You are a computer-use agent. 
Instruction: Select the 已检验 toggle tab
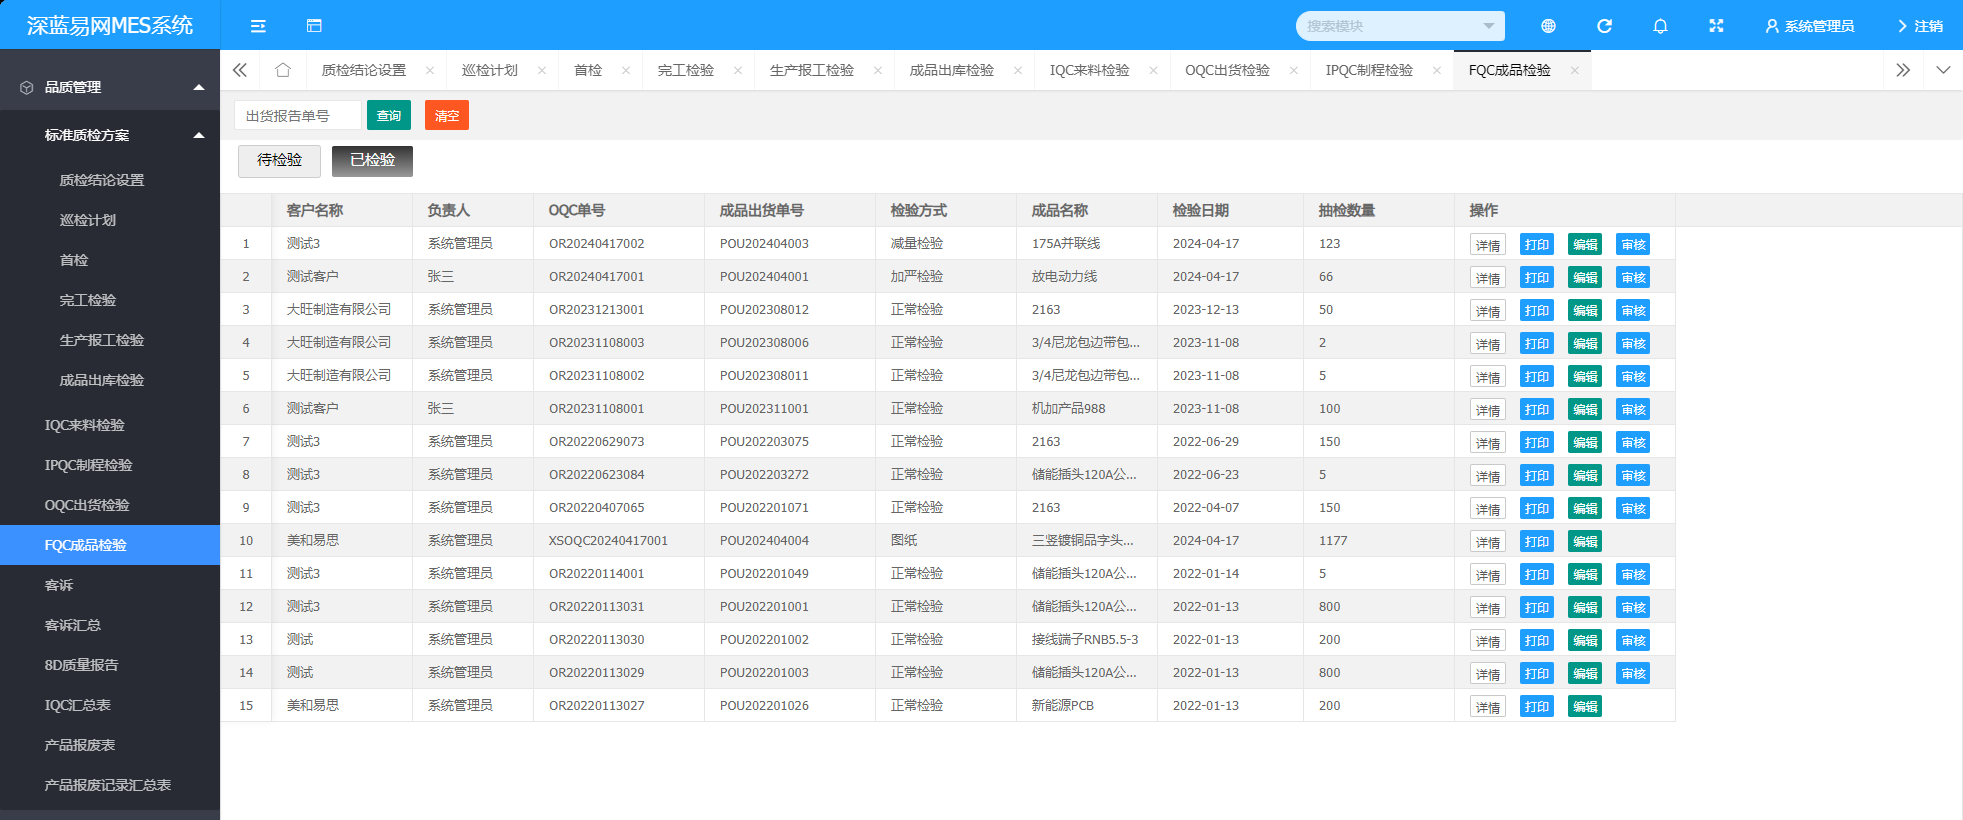tap(372, 160)
